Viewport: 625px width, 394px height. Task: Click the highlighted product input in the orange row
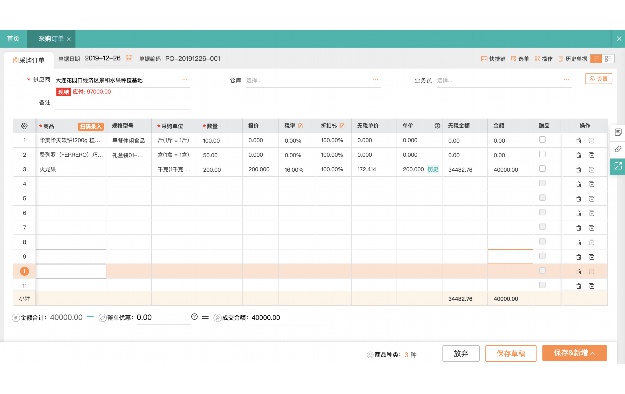[71, 271]
